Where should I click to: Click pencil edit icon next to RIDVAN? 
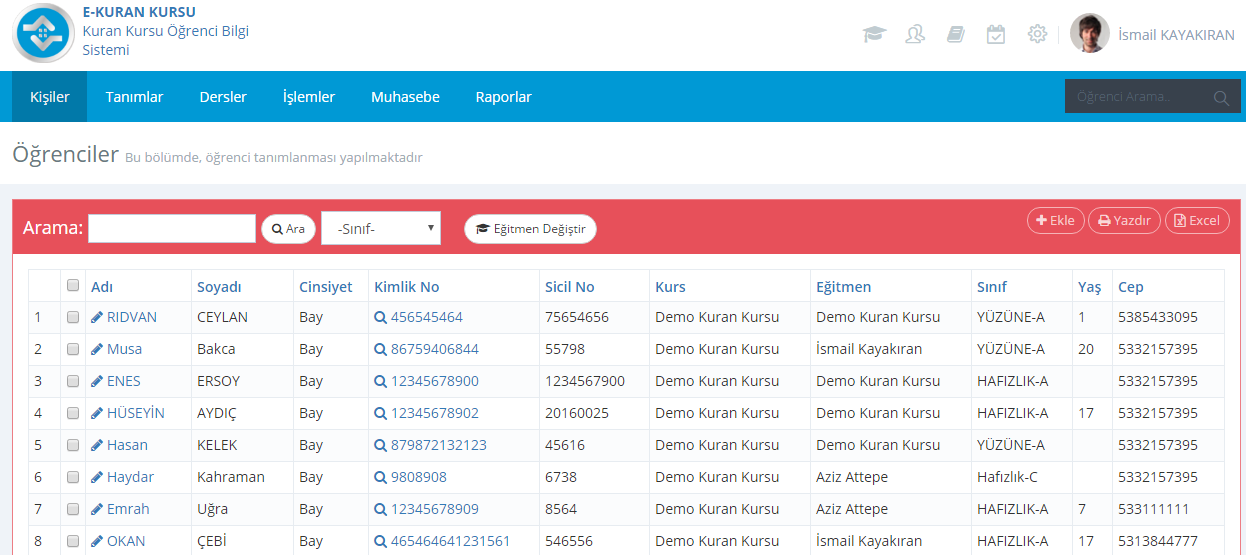pos(97,317)
